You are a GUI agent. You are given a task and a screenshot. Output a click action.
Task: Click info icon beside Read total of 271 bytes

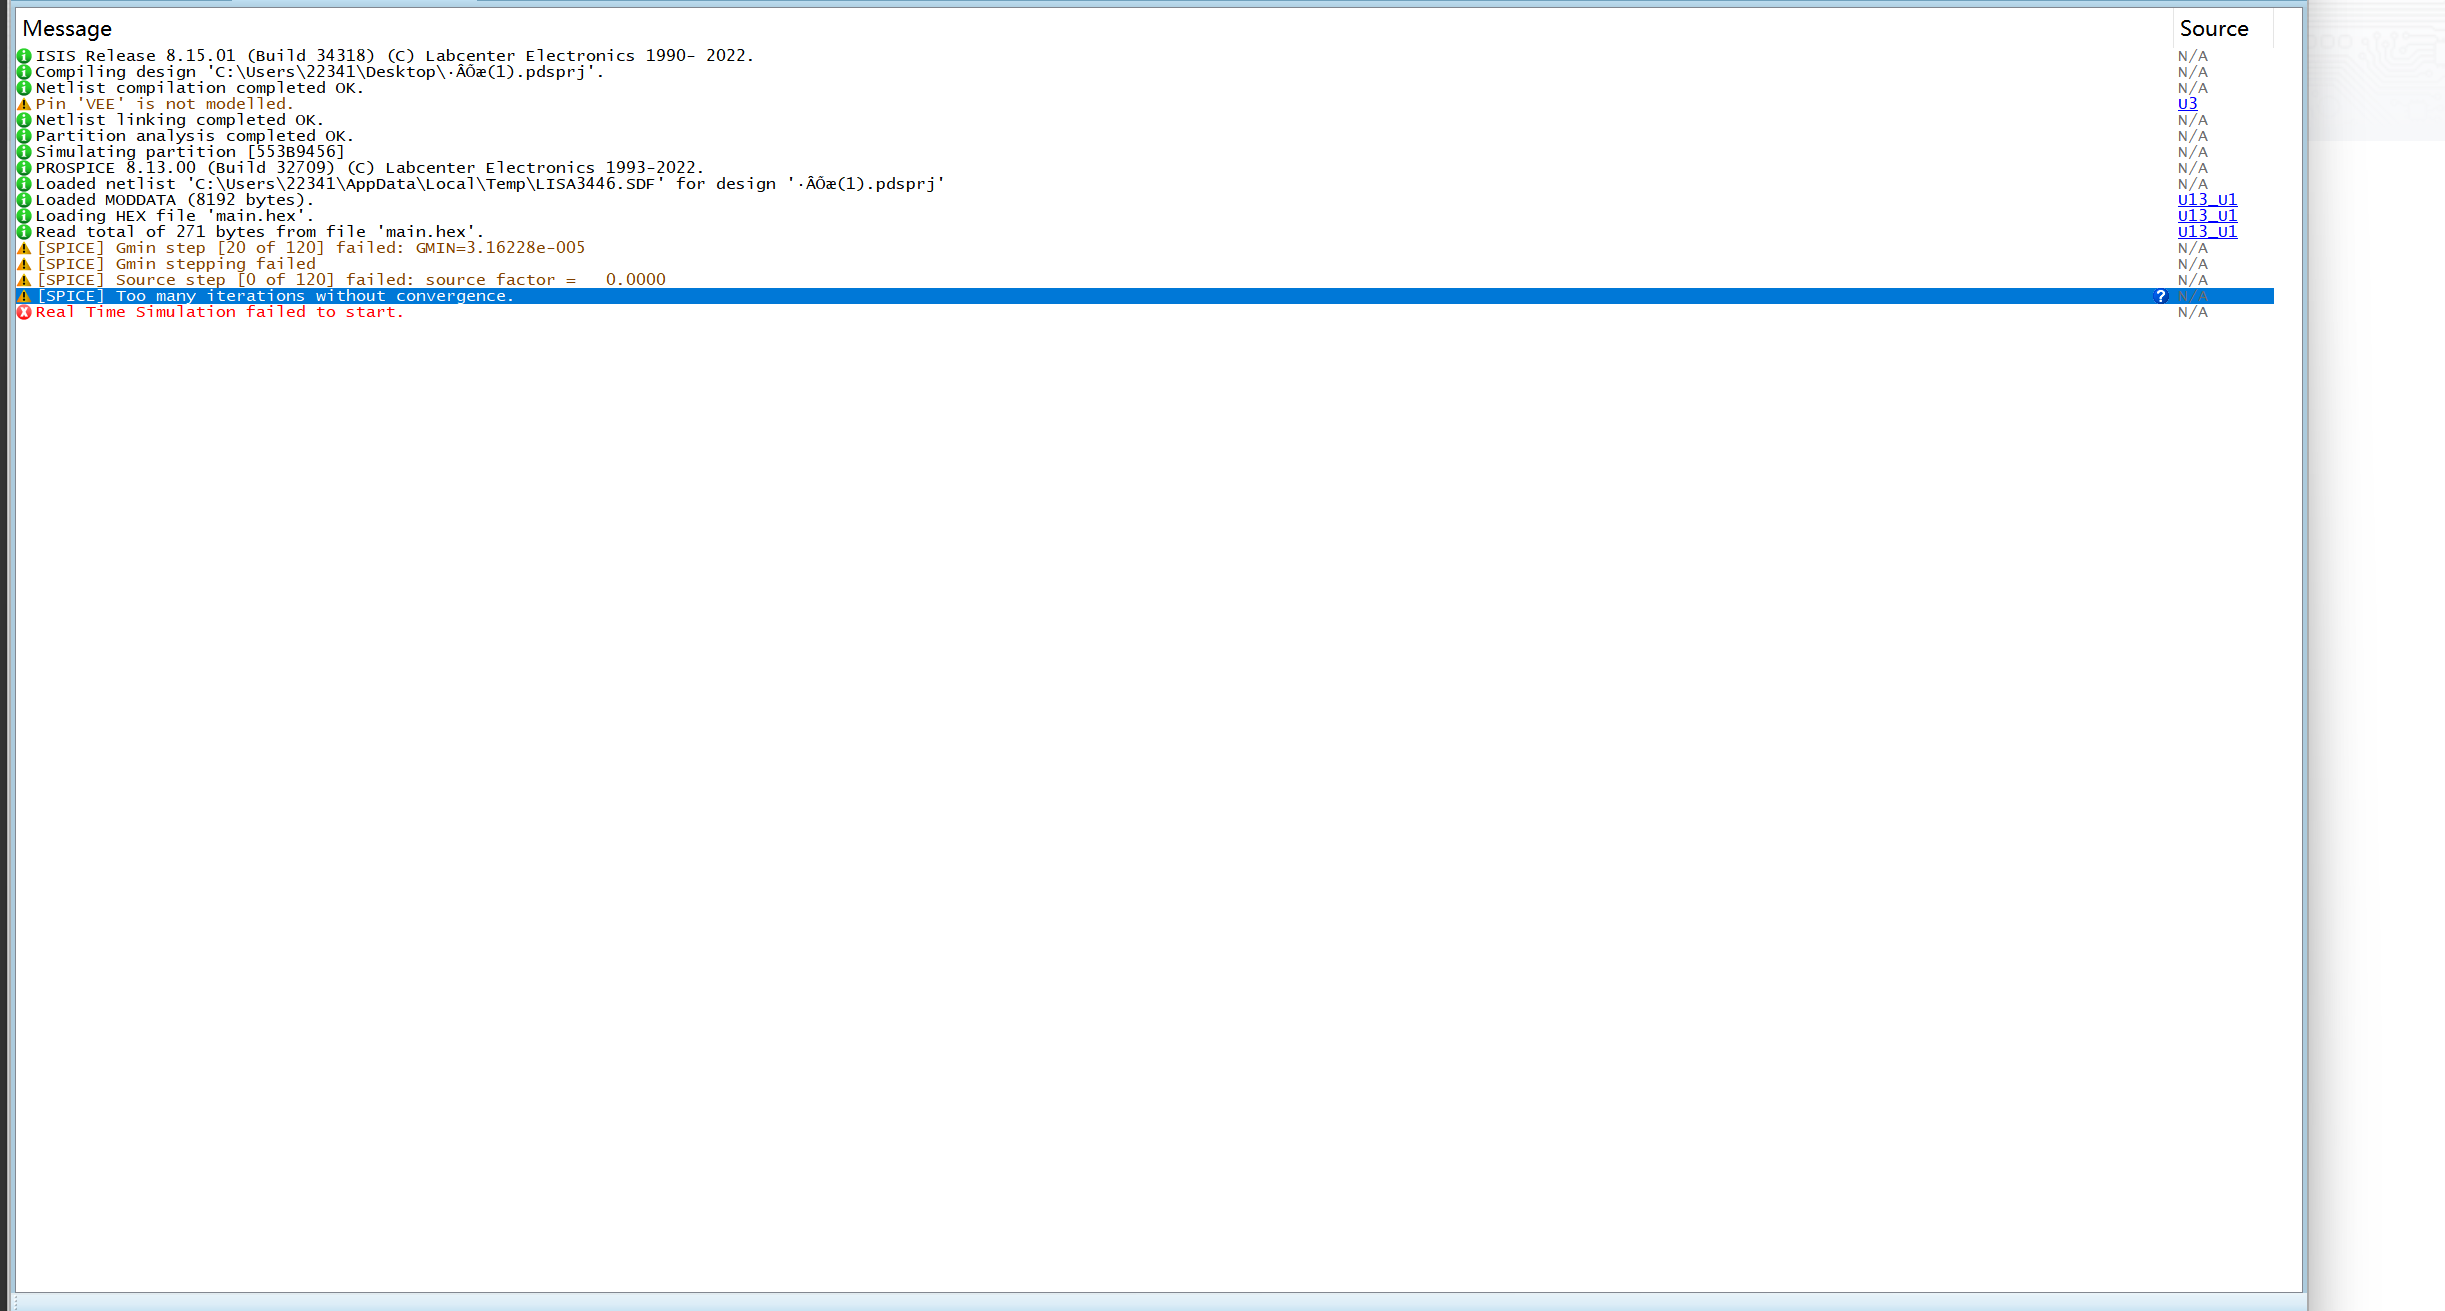(x=24, y=232)
